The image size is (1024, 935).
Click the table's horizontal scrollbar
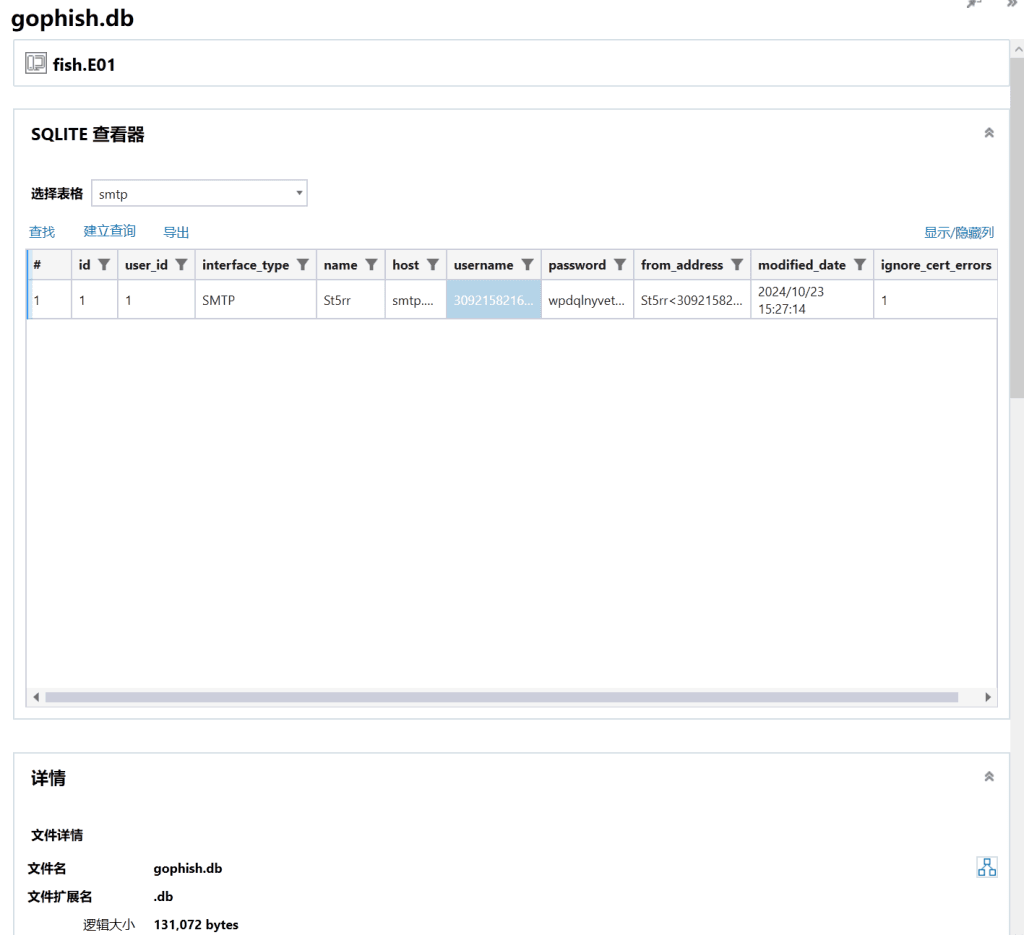click(x=500, y=697)
